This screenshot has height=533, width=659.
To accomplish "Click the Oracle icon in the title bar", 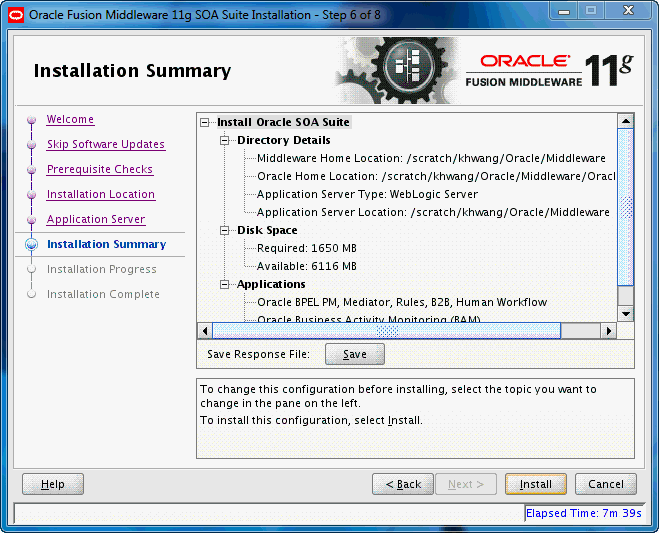I will tap(16, 15).
